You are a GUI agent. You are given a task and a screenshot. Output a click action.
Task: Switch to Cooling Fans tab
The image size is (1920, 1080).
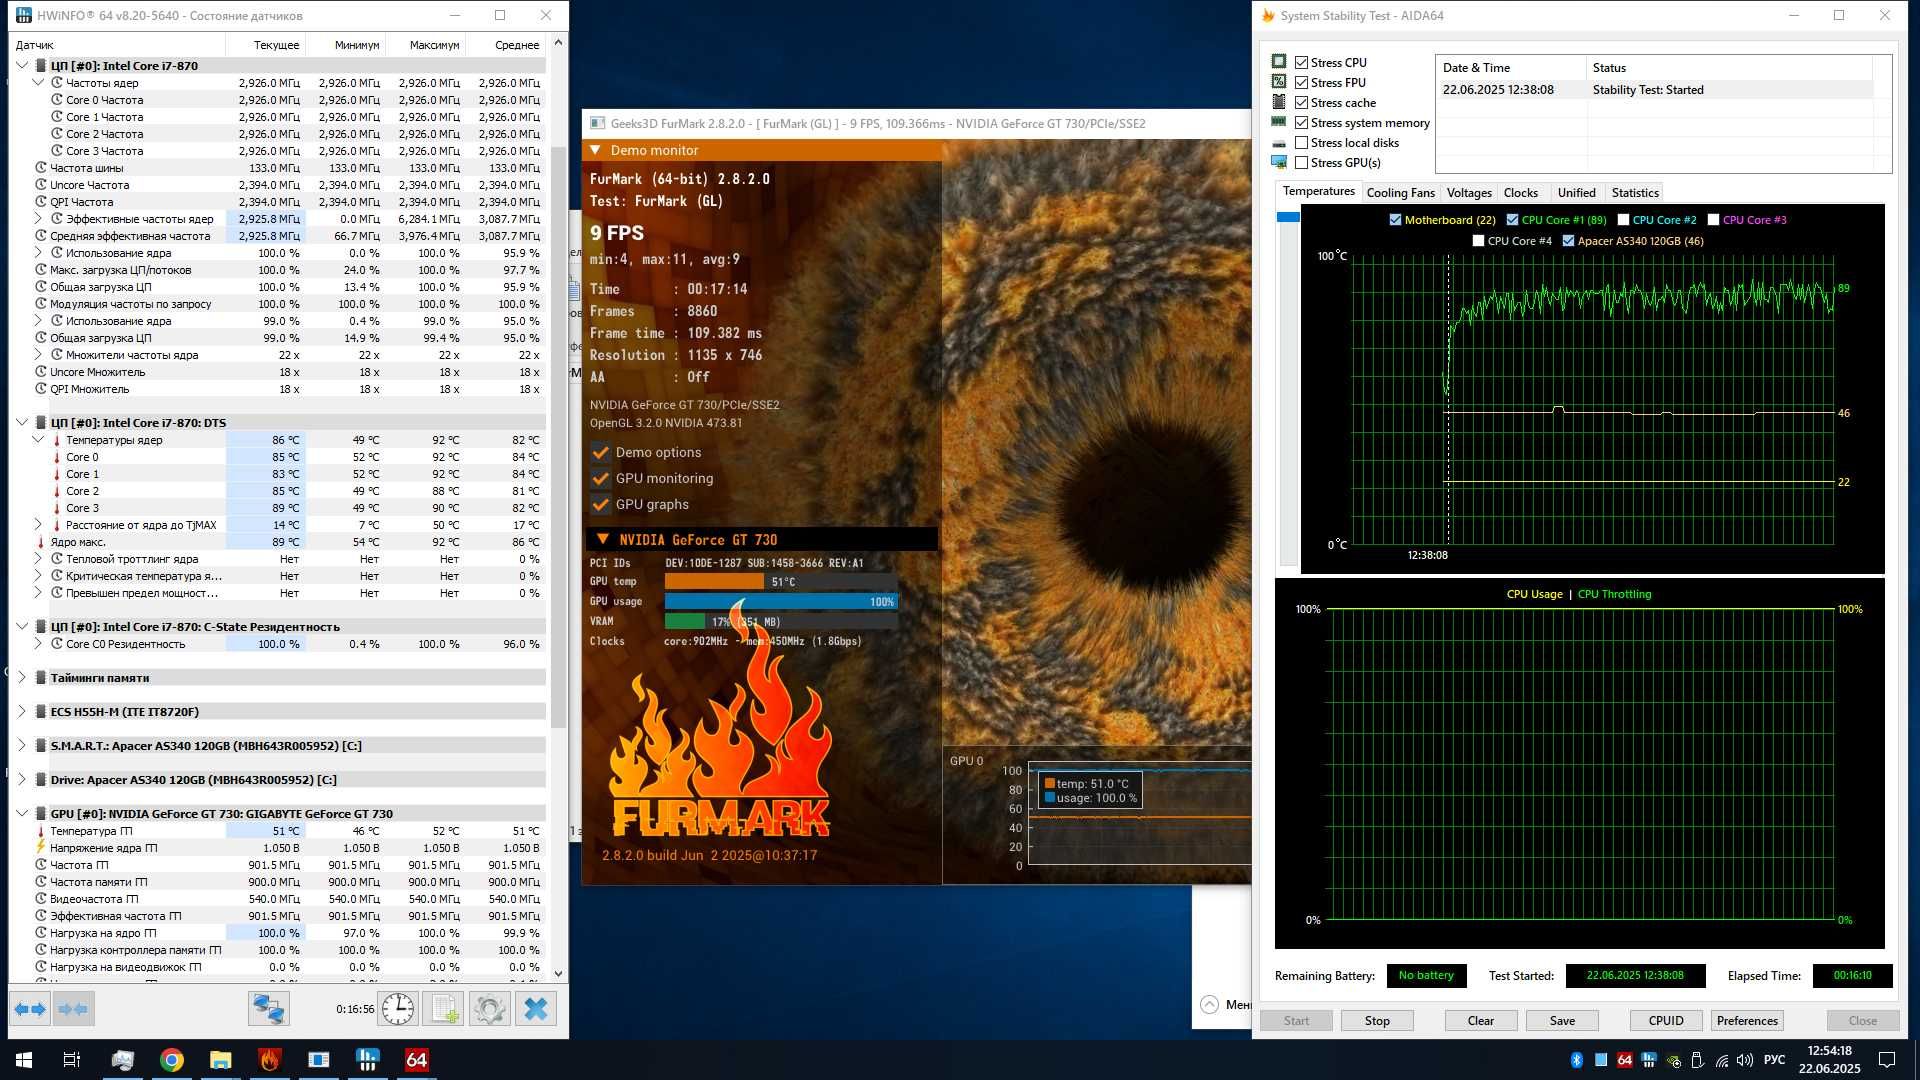pos(1400,193)
